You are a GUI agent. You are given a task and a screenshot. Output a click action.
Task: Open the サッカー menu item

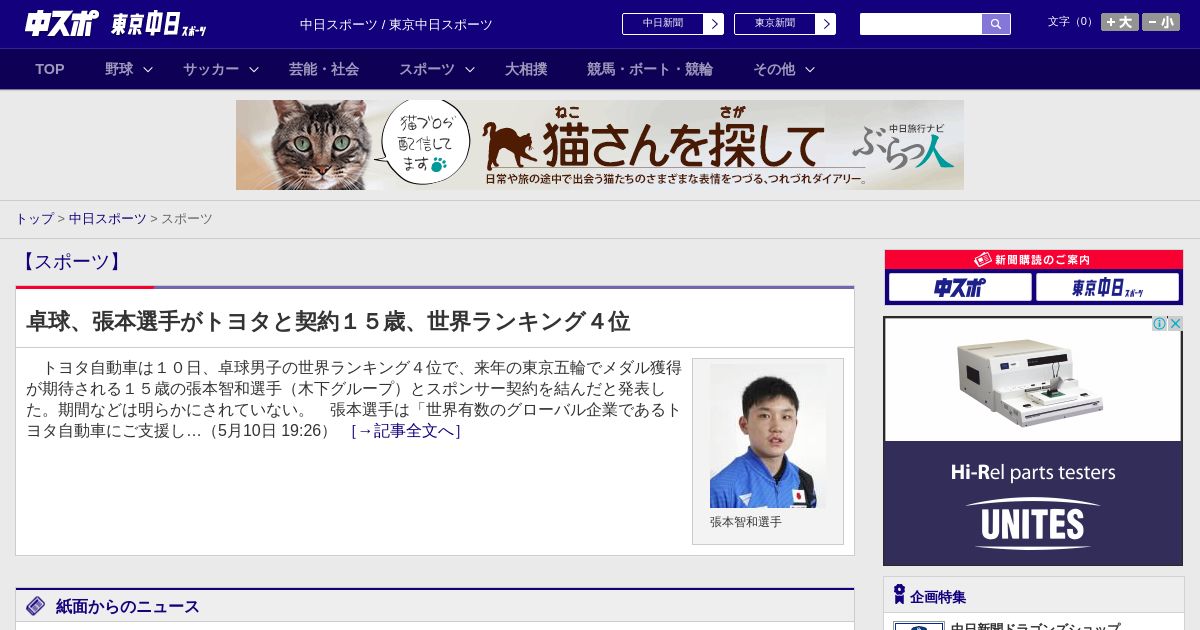point(211,69)
